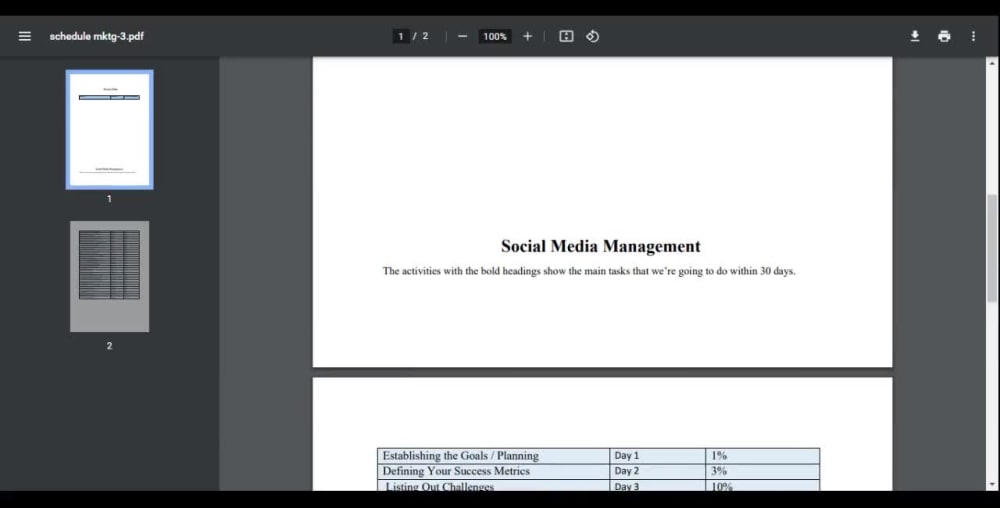Click the scrollbar up arrow

pos(992,62)
